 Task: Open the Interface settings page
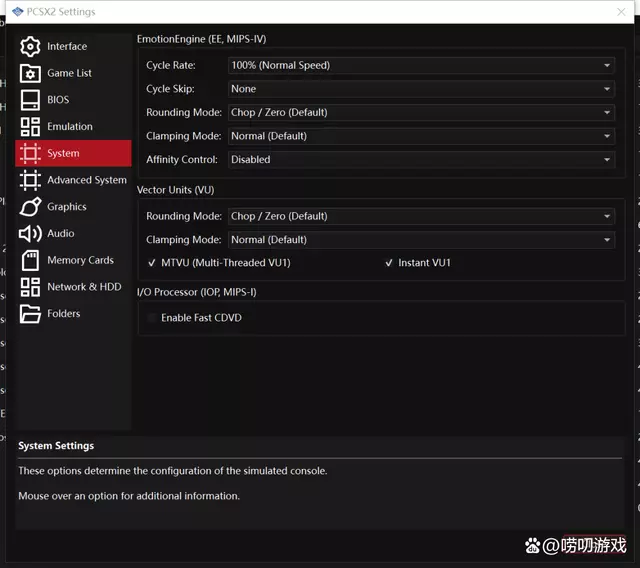(x=73, y=47)
